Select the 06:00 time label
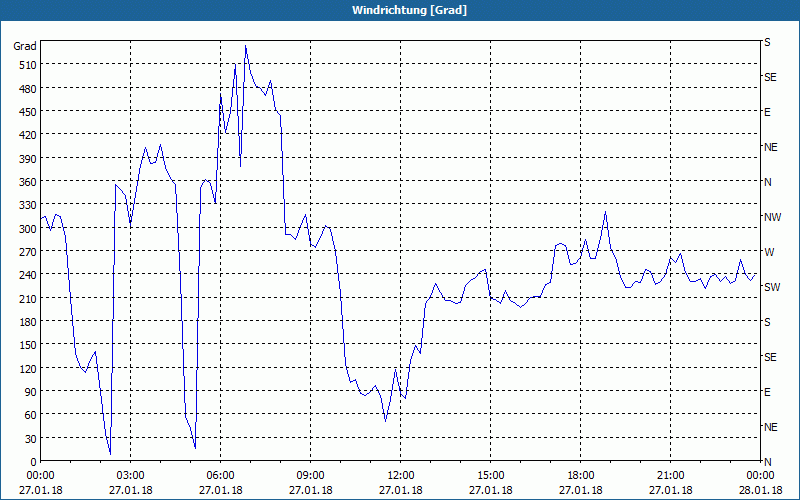Screen dimensions: 800x500 (x=220, y=476)
